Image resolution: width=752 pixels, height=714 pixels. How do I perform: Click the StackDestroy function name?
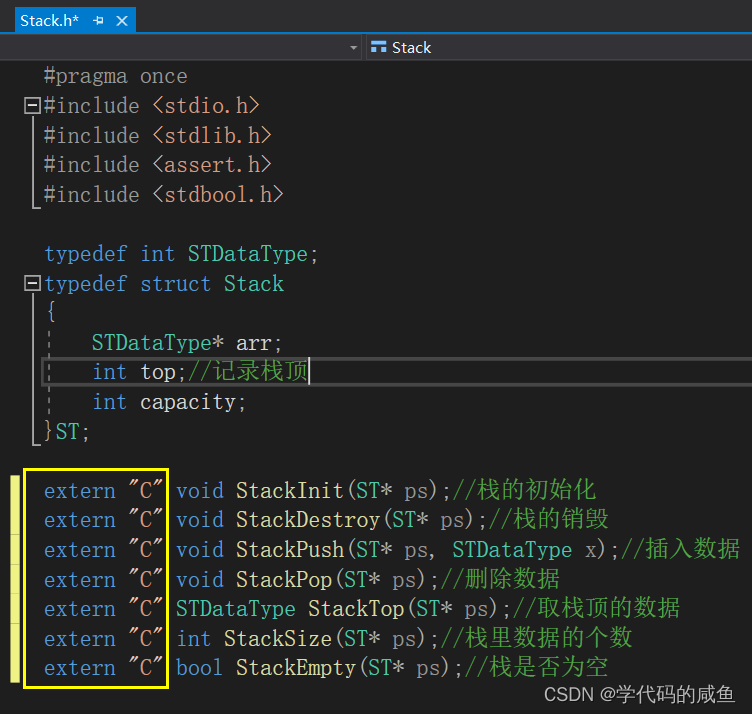[x=307, y=520]
